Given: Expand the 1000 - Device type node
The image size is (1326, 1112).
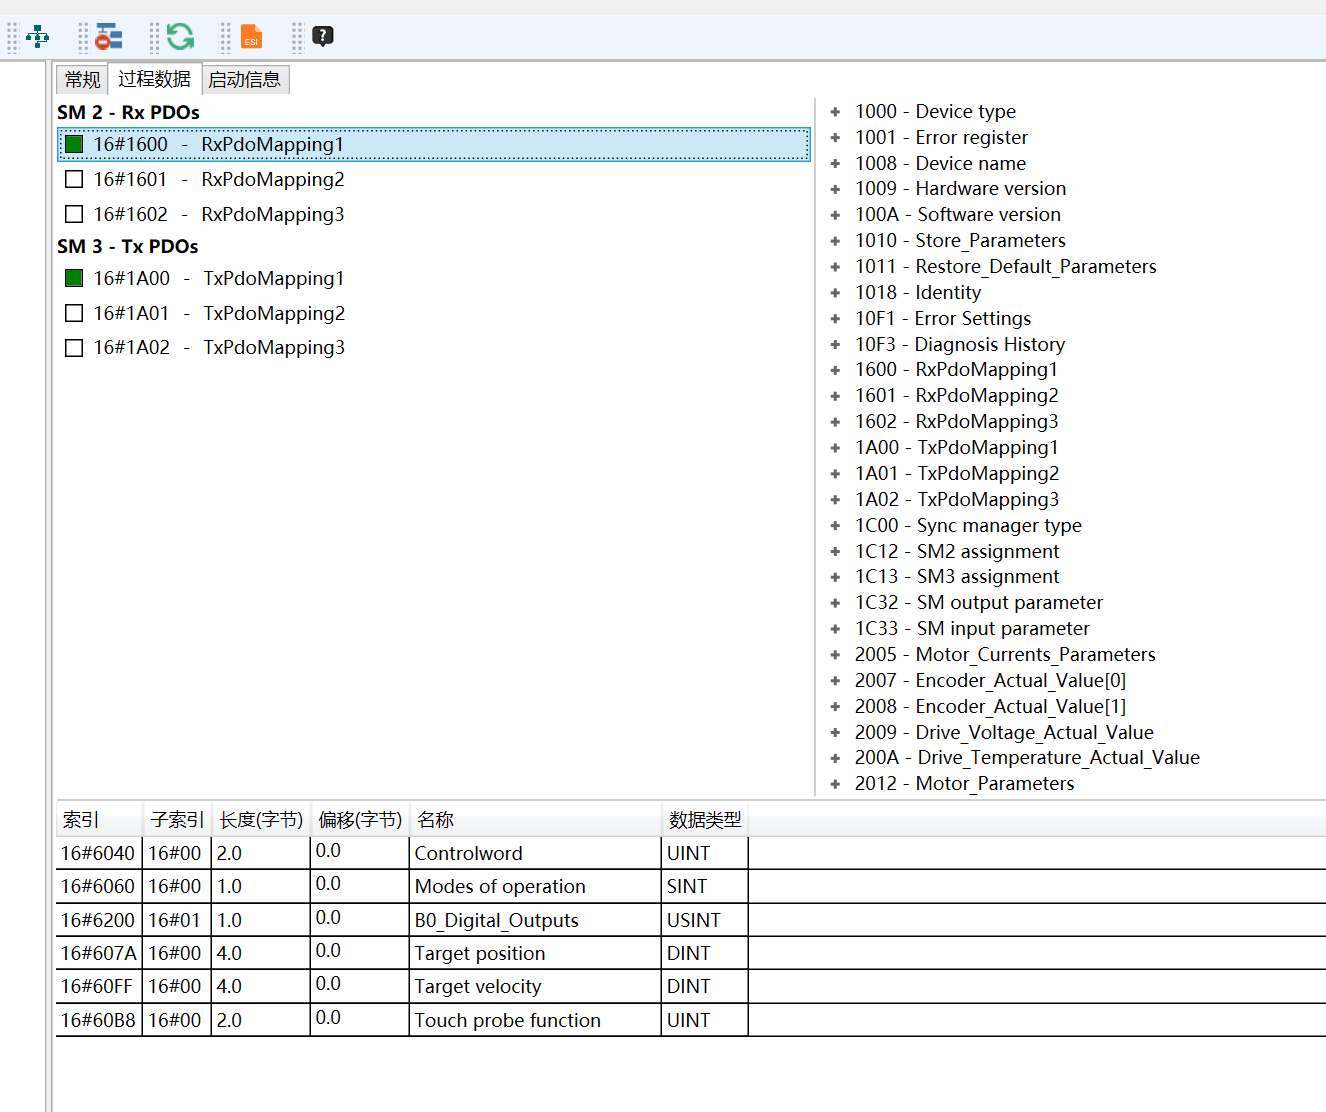Looking at the screenshot, I should pyautogui.click(x=835, y=112).
